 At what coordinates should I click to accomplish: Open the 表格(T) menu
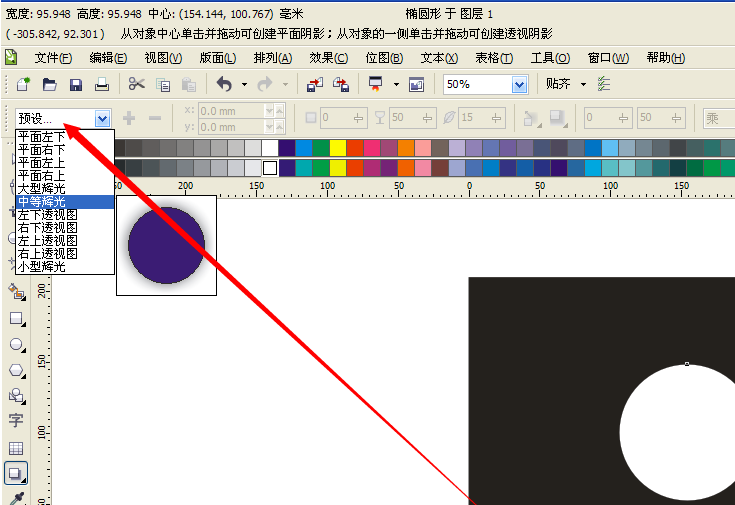tap(494, 58)
